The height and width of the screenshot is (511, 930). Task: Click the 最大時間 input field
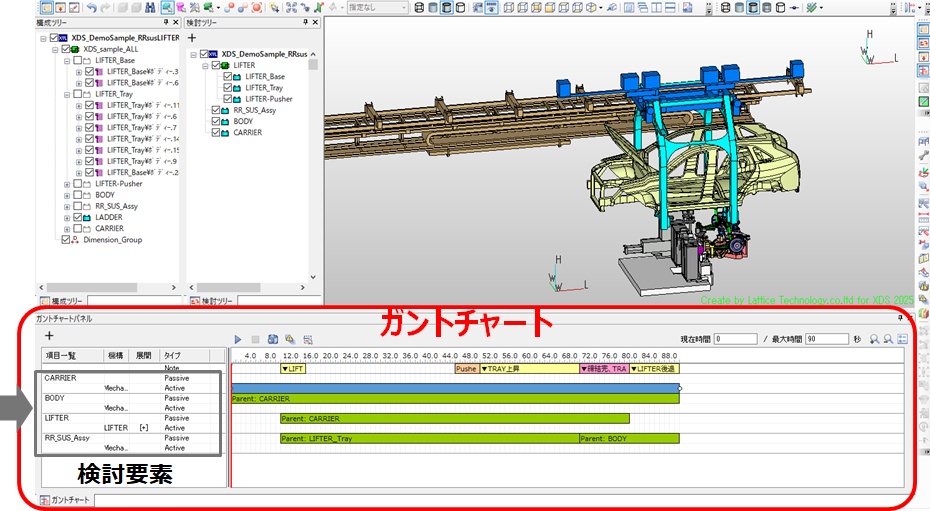827,339
